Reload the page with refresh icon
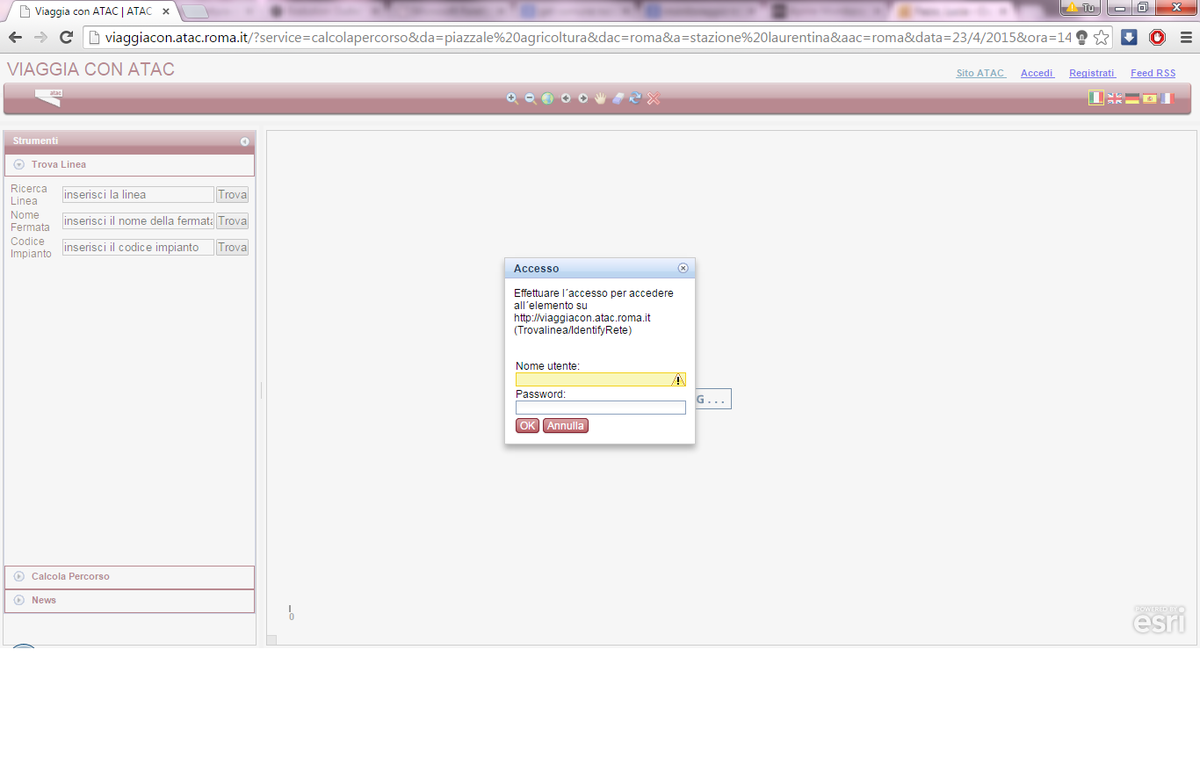This screenshot has height=765, width=1200. click(67, 38)
